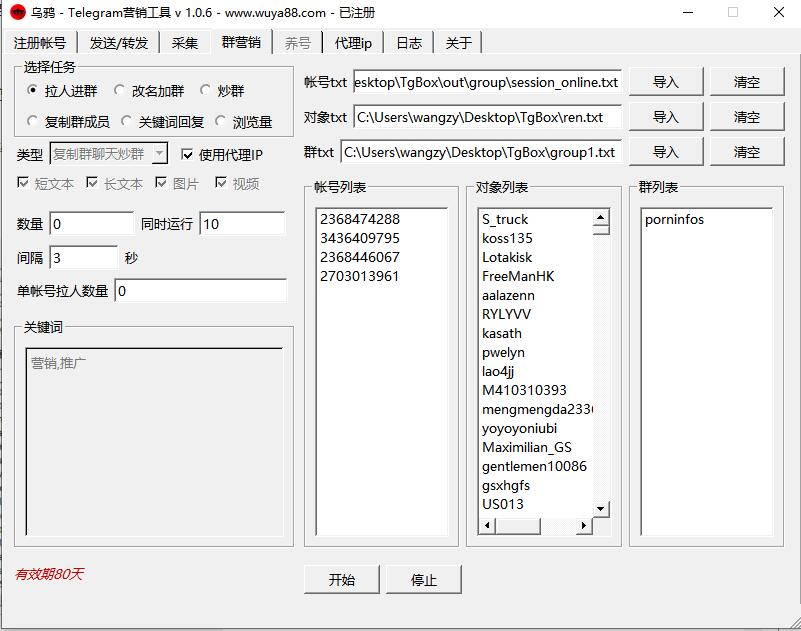Viewport: 801px width, 631px height.
Task: Select RYLYVV in 对象列表
Action: click(506, 314)
